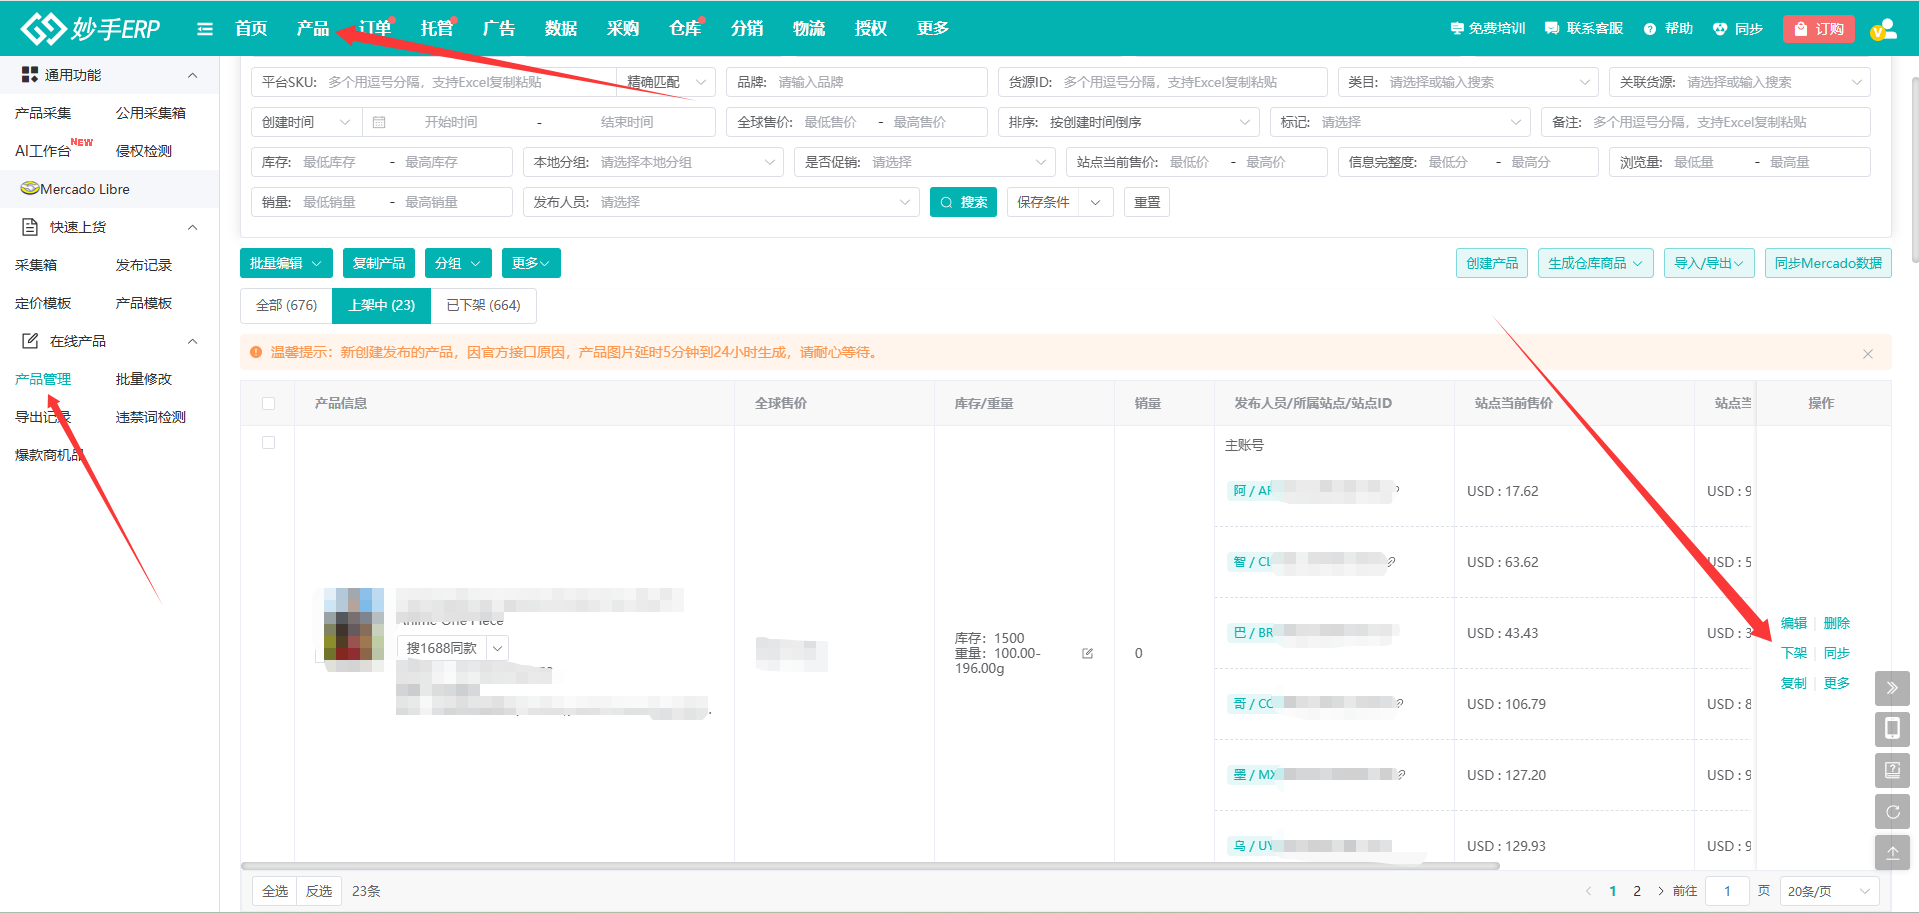
Task: Click the 同步Mercado数据 button
Action: pyautogui.click(x=1827, y=263)
